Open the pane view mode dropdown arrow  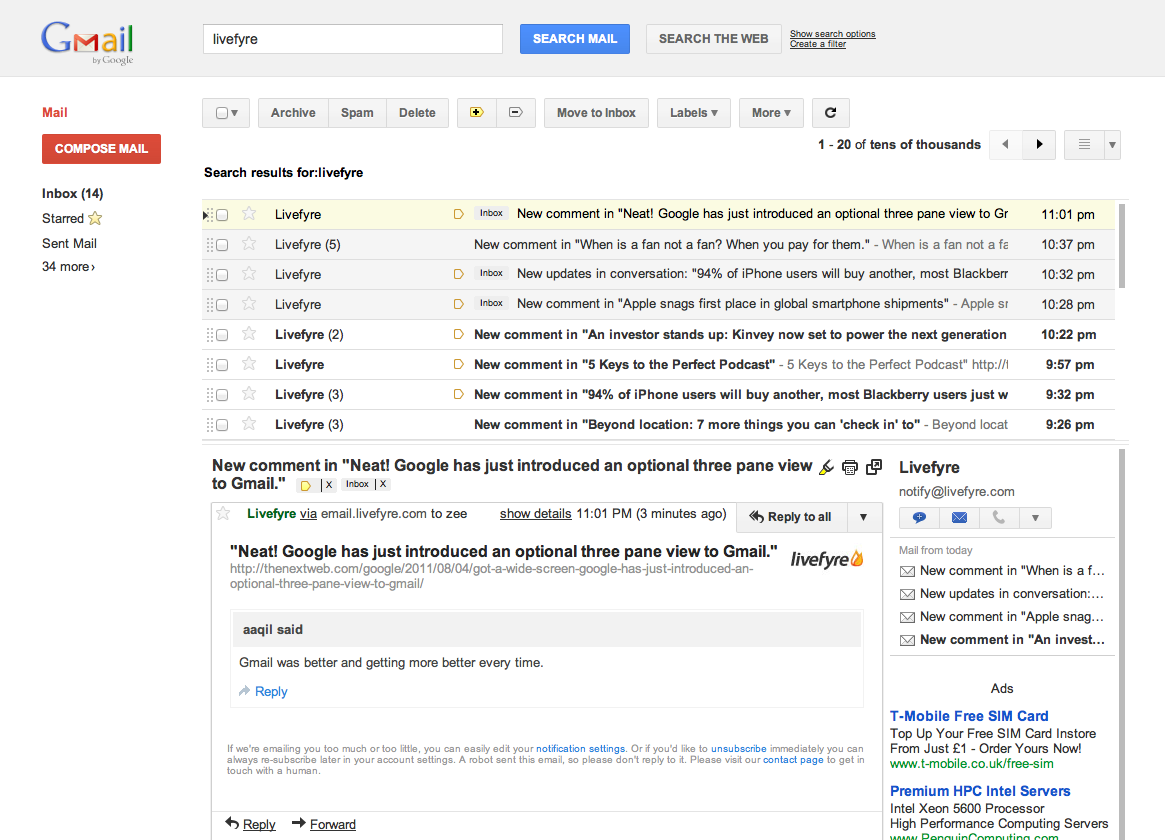click(x=1112, y=145)
